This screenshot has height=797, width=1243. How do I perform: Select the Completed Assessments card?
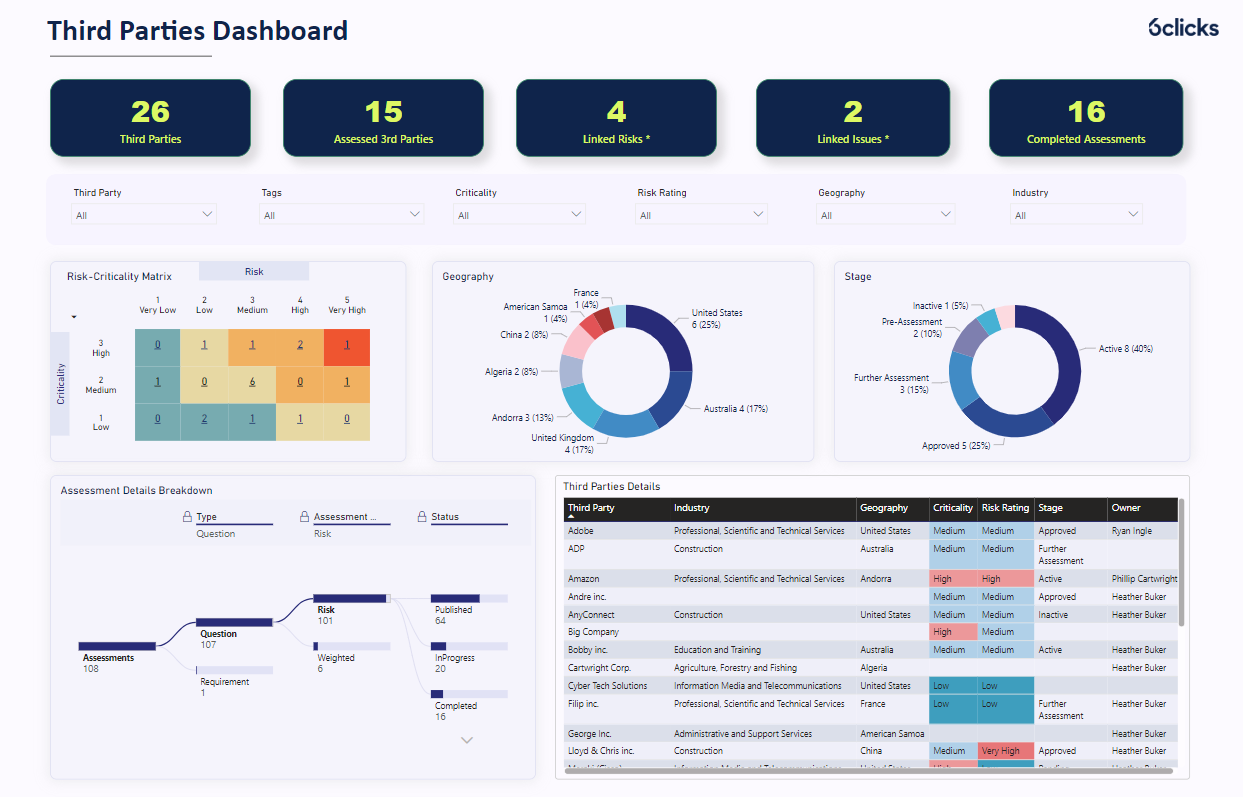tap(1086, 117)
